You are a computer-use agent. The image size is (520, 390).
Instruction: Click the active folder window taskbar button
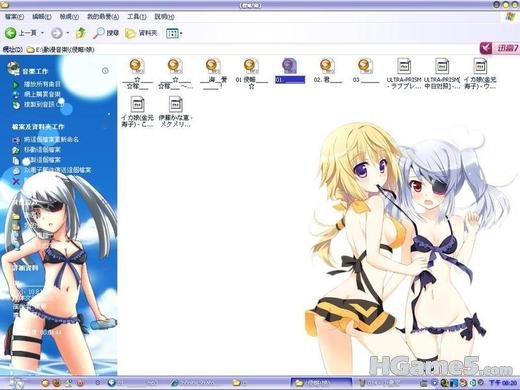tap(321, 383)
